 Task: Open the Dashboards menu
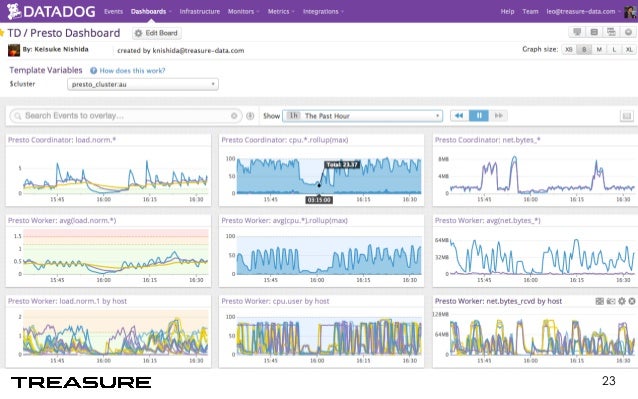click(x=151, y=11)
